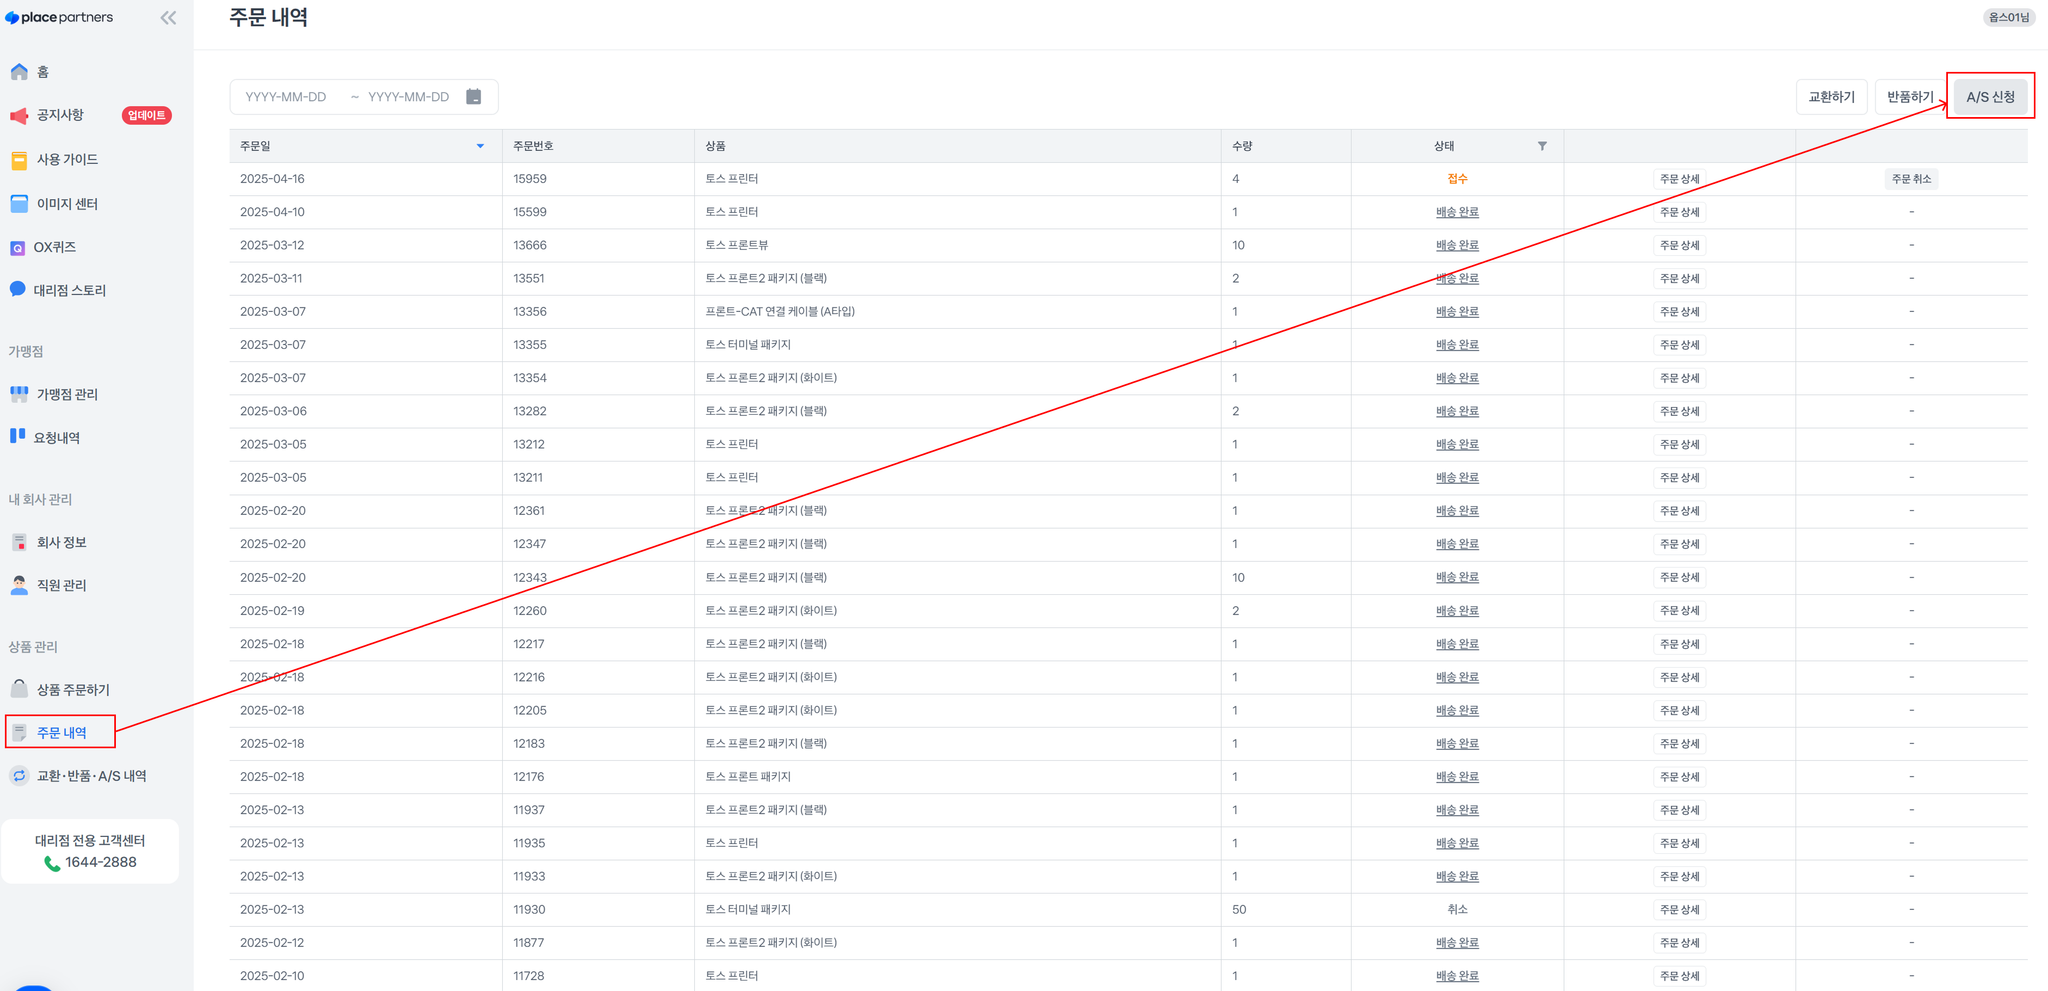The height and width of the screenshot is (991, 2048).
Task: Click the 주문 내역 document icon
Action: coord(19,732)
